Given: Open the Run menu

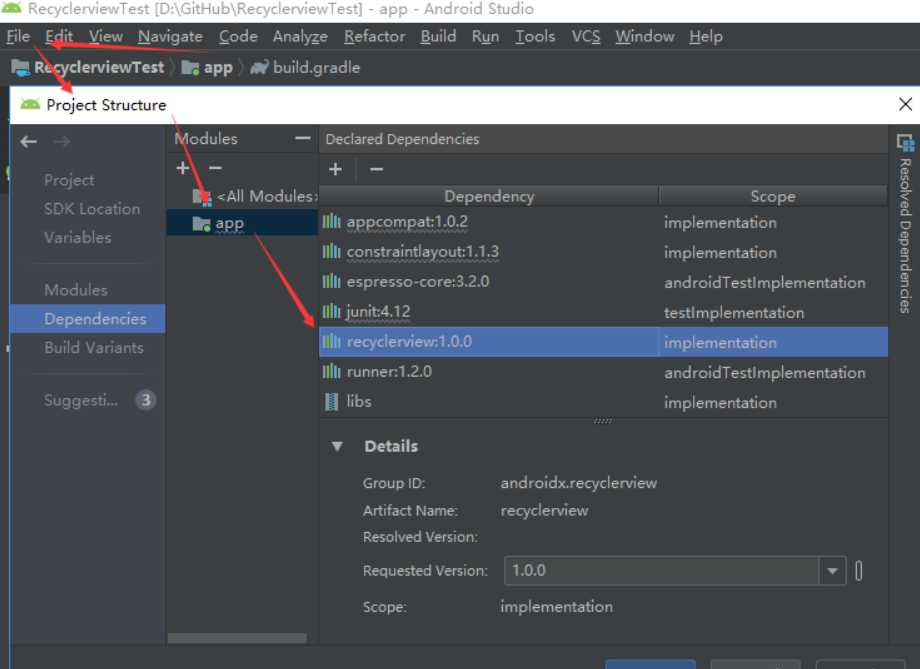Looking at the screenshot, I should (x=485, y=36).
